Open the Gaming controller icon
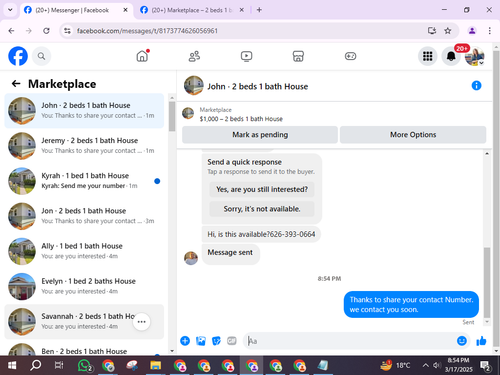500x375 pixels. click(350, 56)
